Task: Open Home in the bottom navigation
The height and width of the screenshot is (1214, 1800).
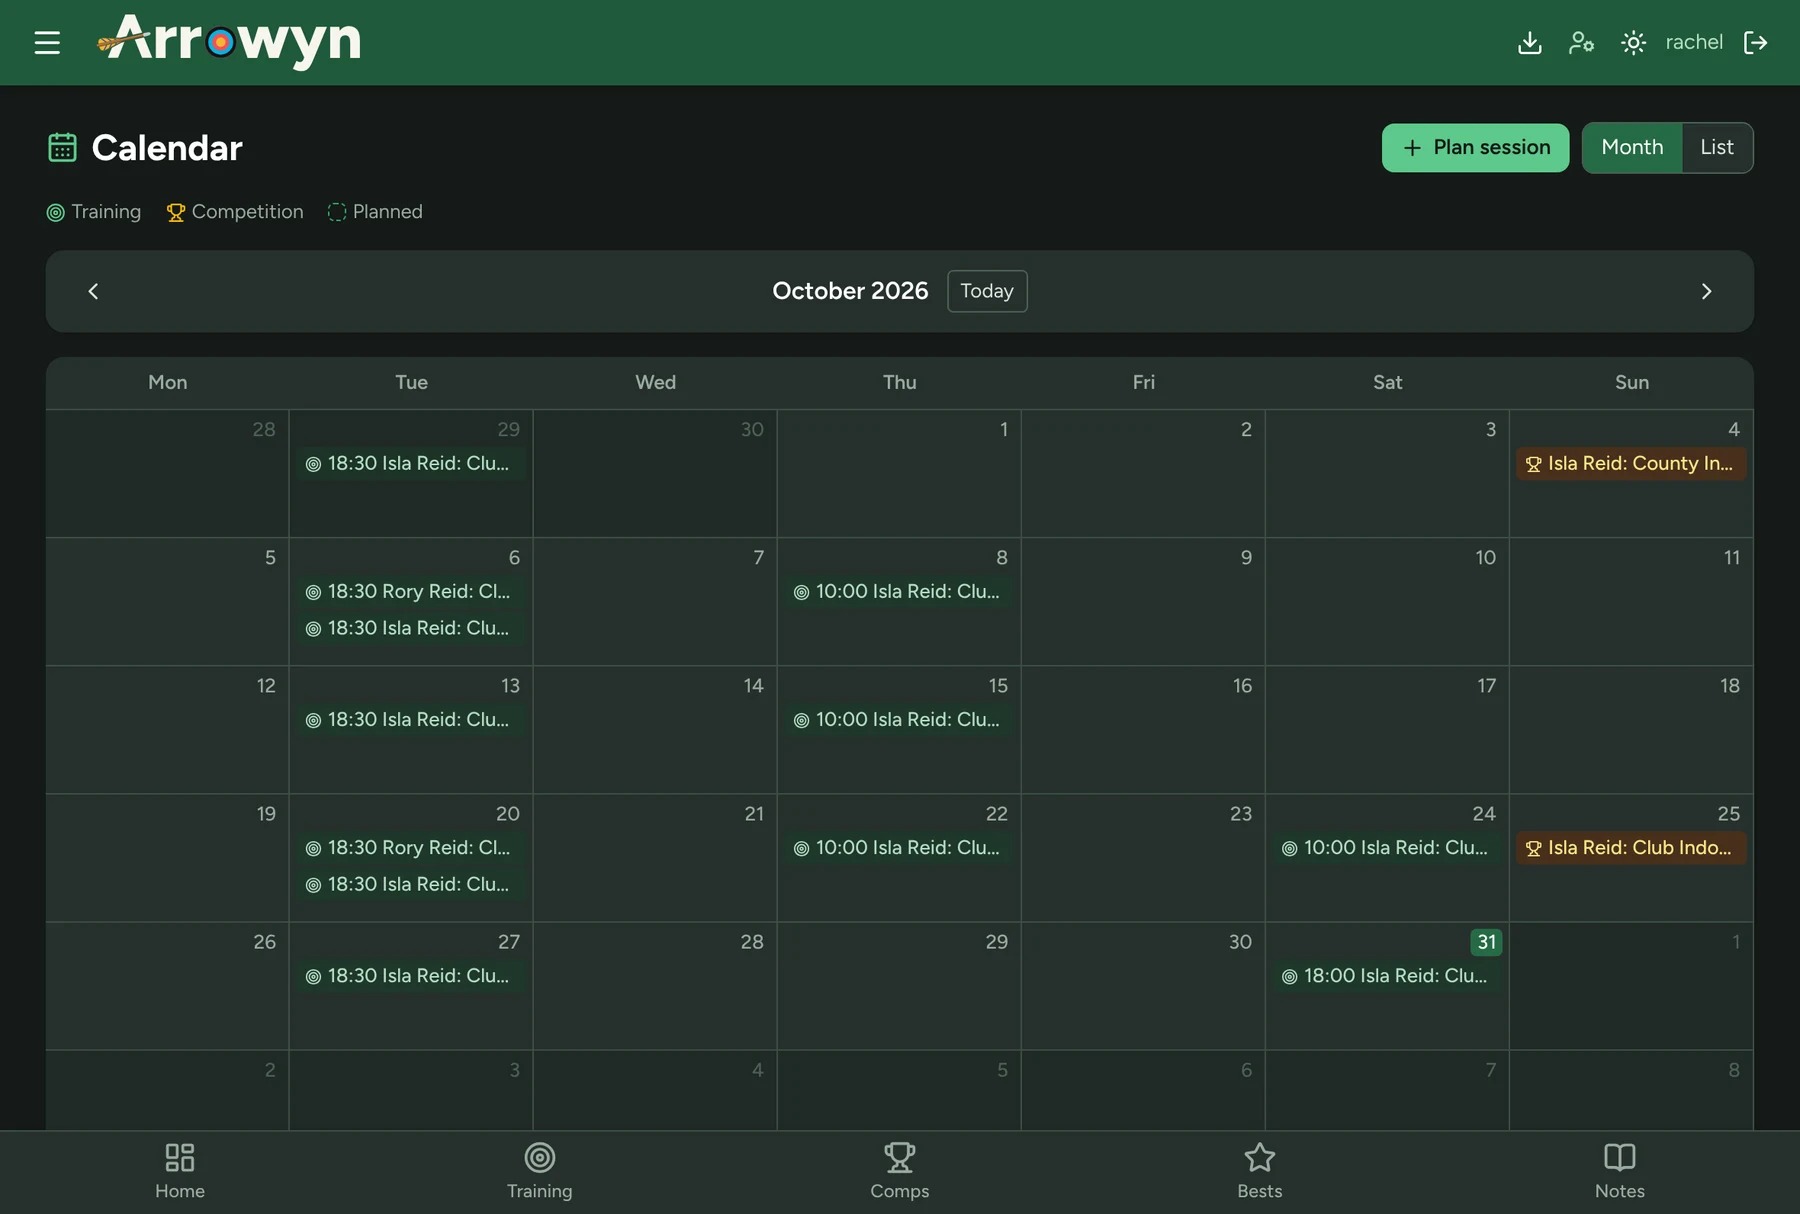Action: [180, 1171]
